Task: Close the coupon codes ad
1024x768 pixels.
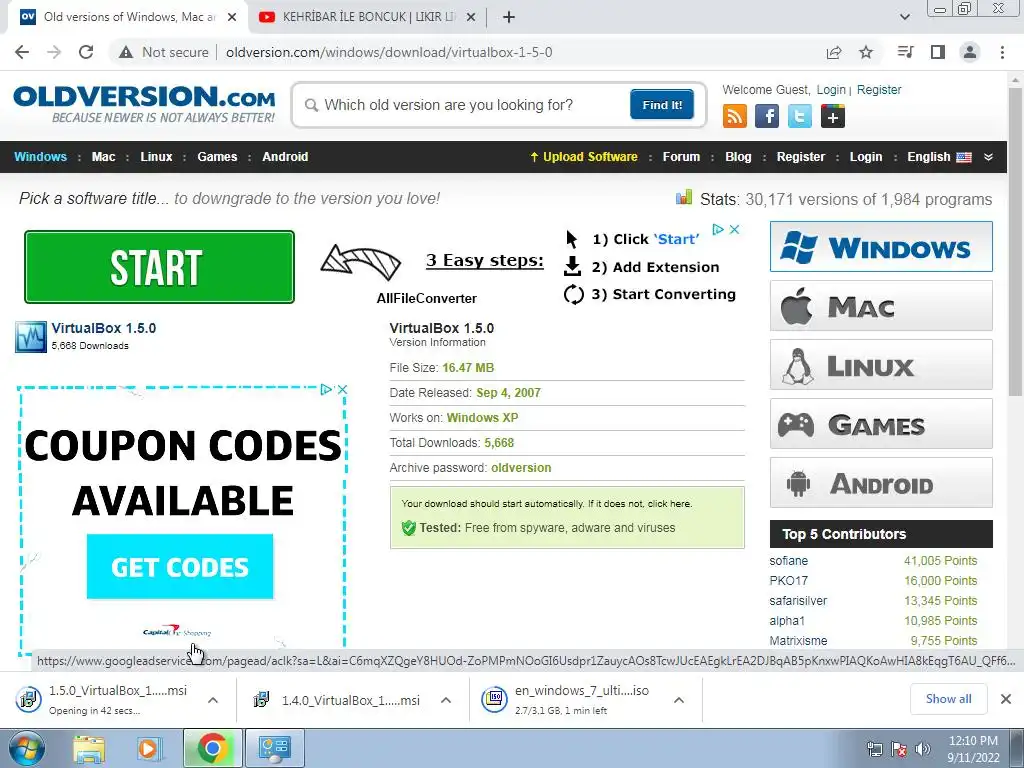Action: (342, 389)
